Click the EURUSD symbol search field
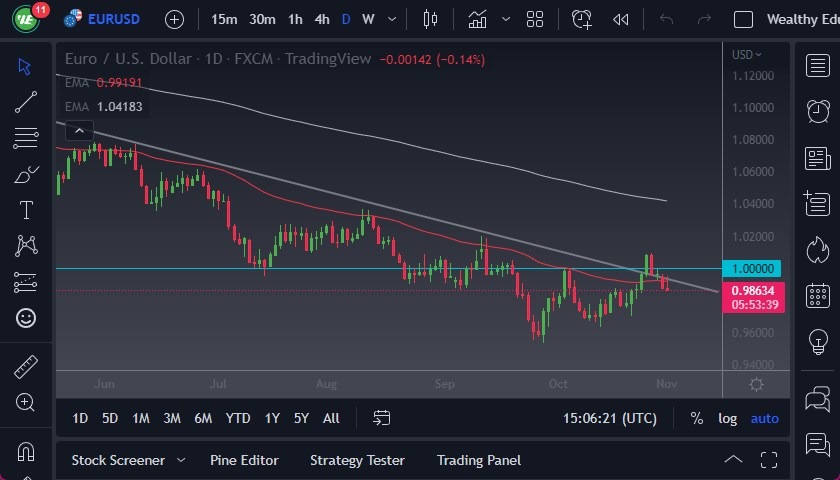Viewport: 840px width, 480px height. 113,19
